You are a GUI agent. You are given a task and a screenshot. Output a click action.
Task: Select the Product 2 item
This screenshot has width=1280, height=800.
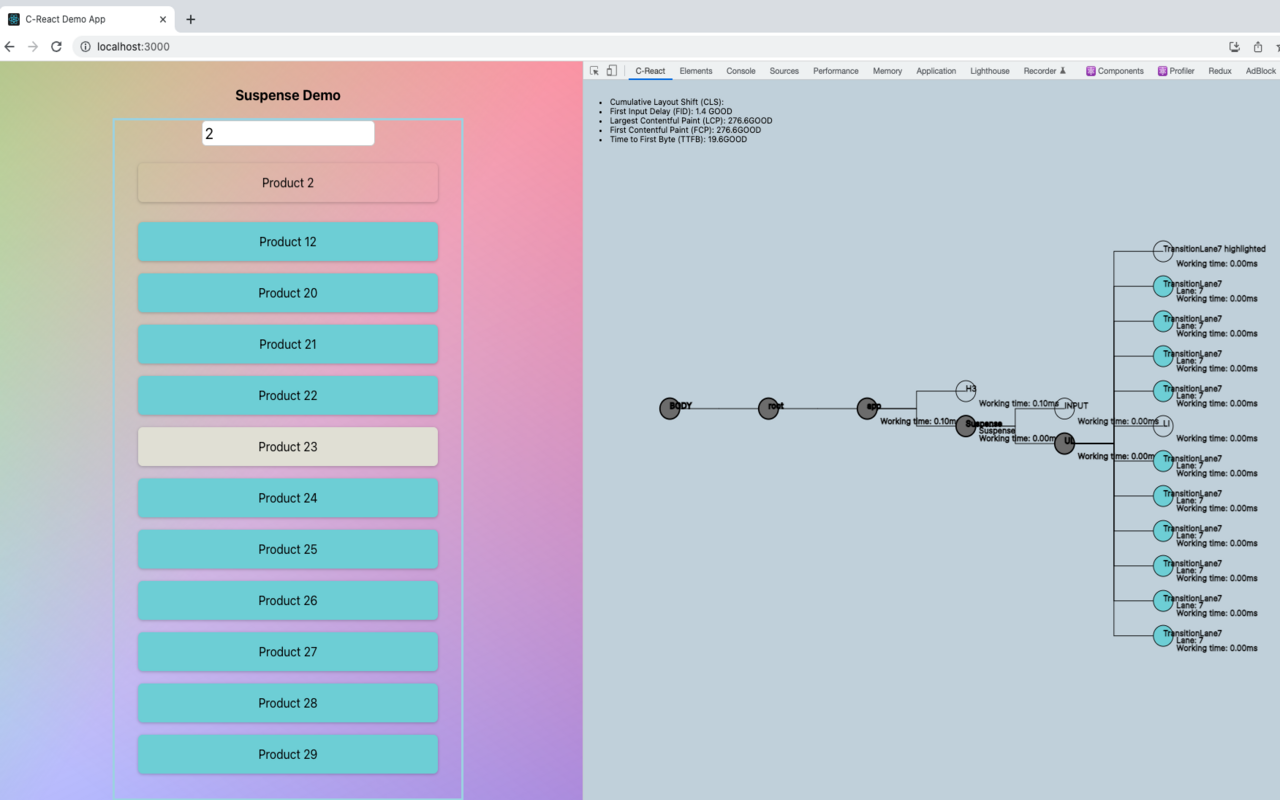[x=288, y=183]
